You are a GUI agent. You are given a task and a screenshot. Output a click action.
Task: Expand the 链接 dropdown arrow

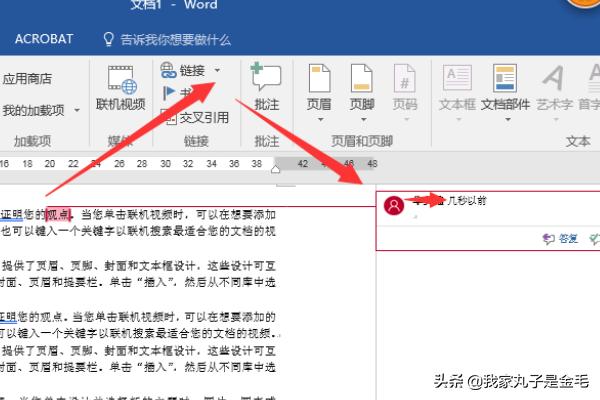click(x=217, y=70)
